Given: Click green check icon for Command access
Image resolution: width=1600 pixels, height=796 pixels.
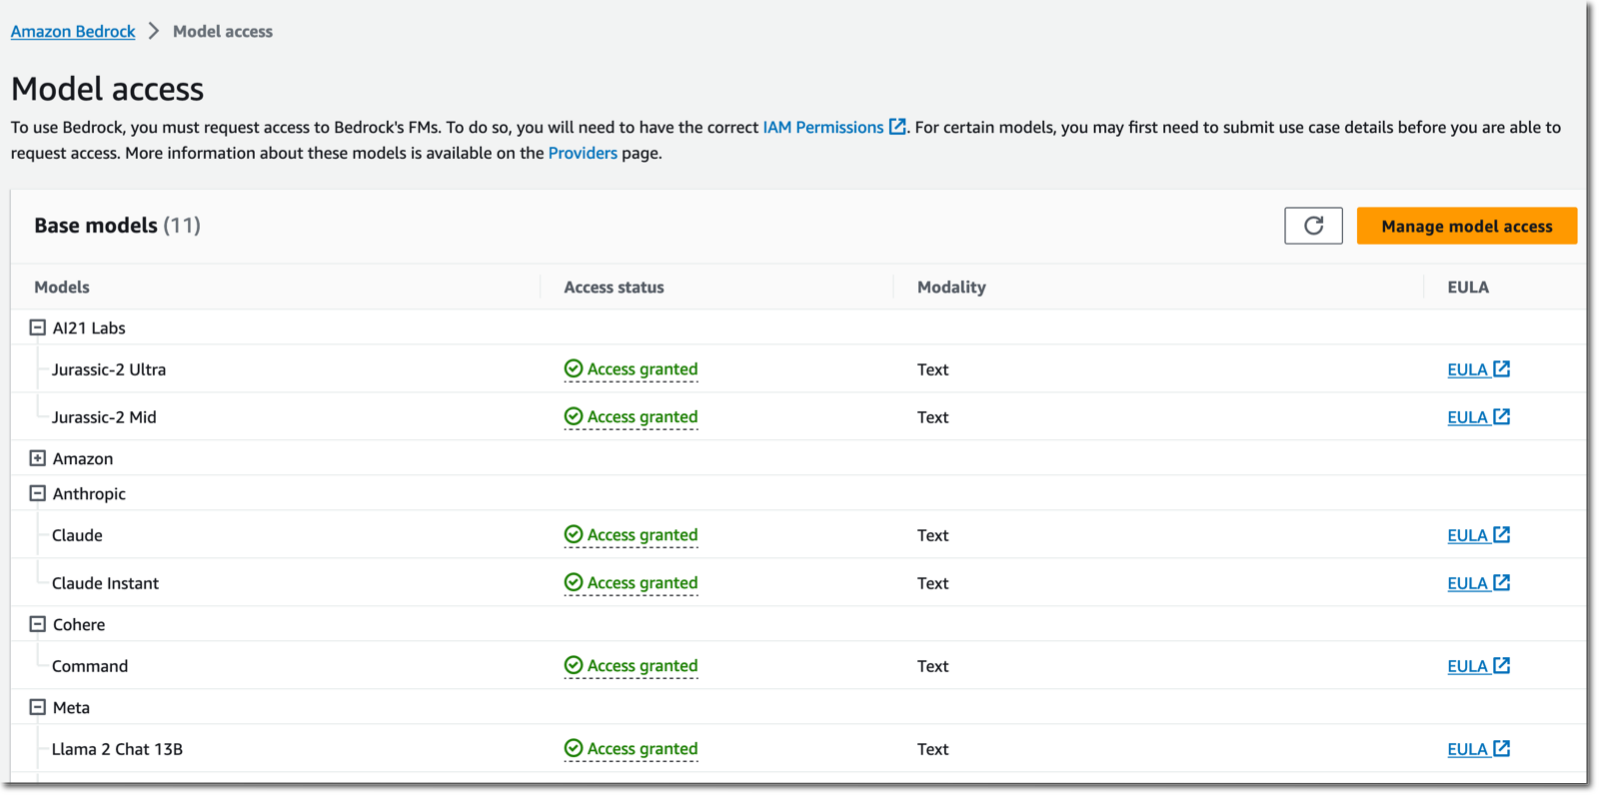Looking at the screenshot, I should pyautogui.click(x=573, y=666).
